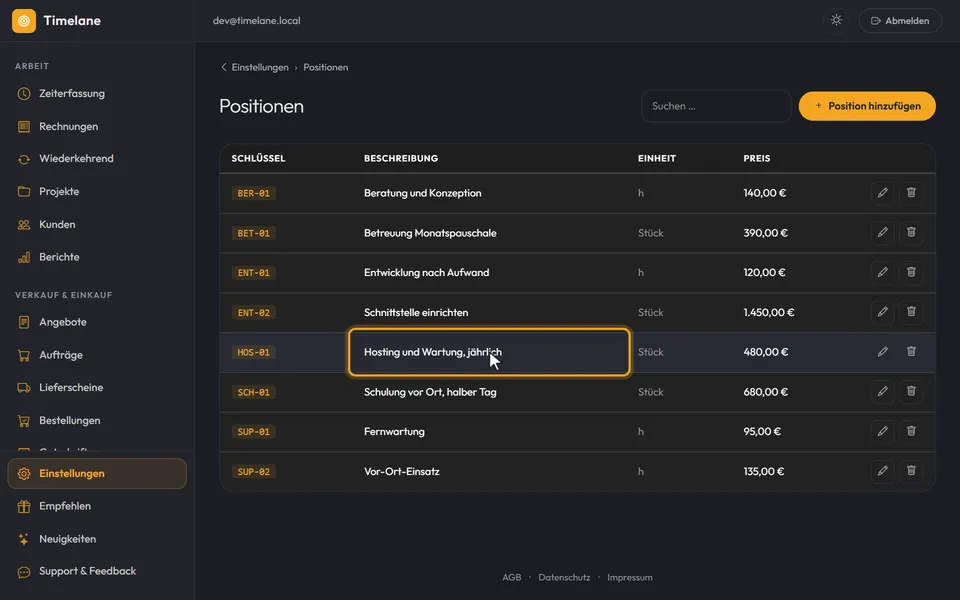
Task: Edit the HOS-01 Hosting und Wartung position
Action: (x=882, y=352)
